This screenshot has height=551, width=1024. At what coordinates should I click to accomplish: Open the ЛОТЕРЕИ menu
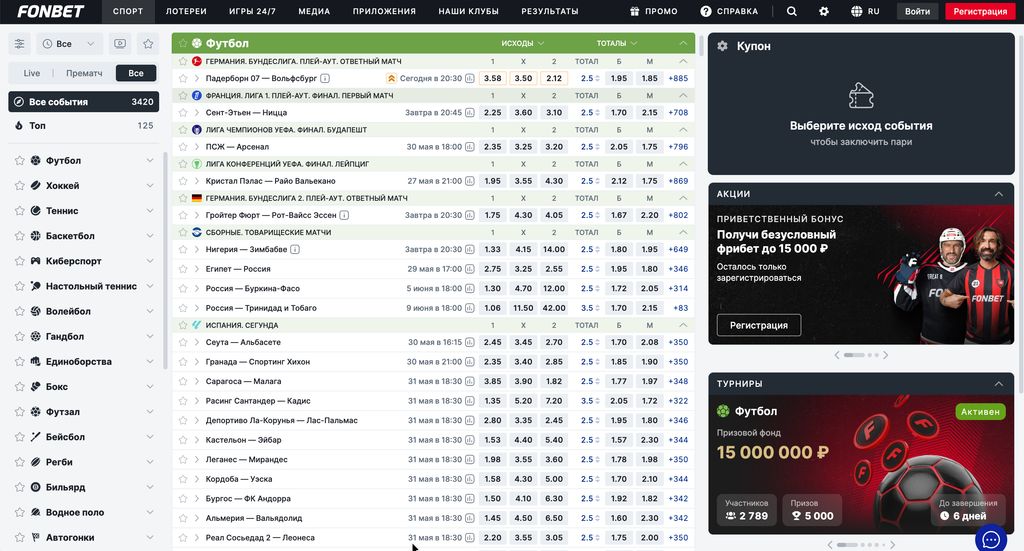[x=186, y=11]
